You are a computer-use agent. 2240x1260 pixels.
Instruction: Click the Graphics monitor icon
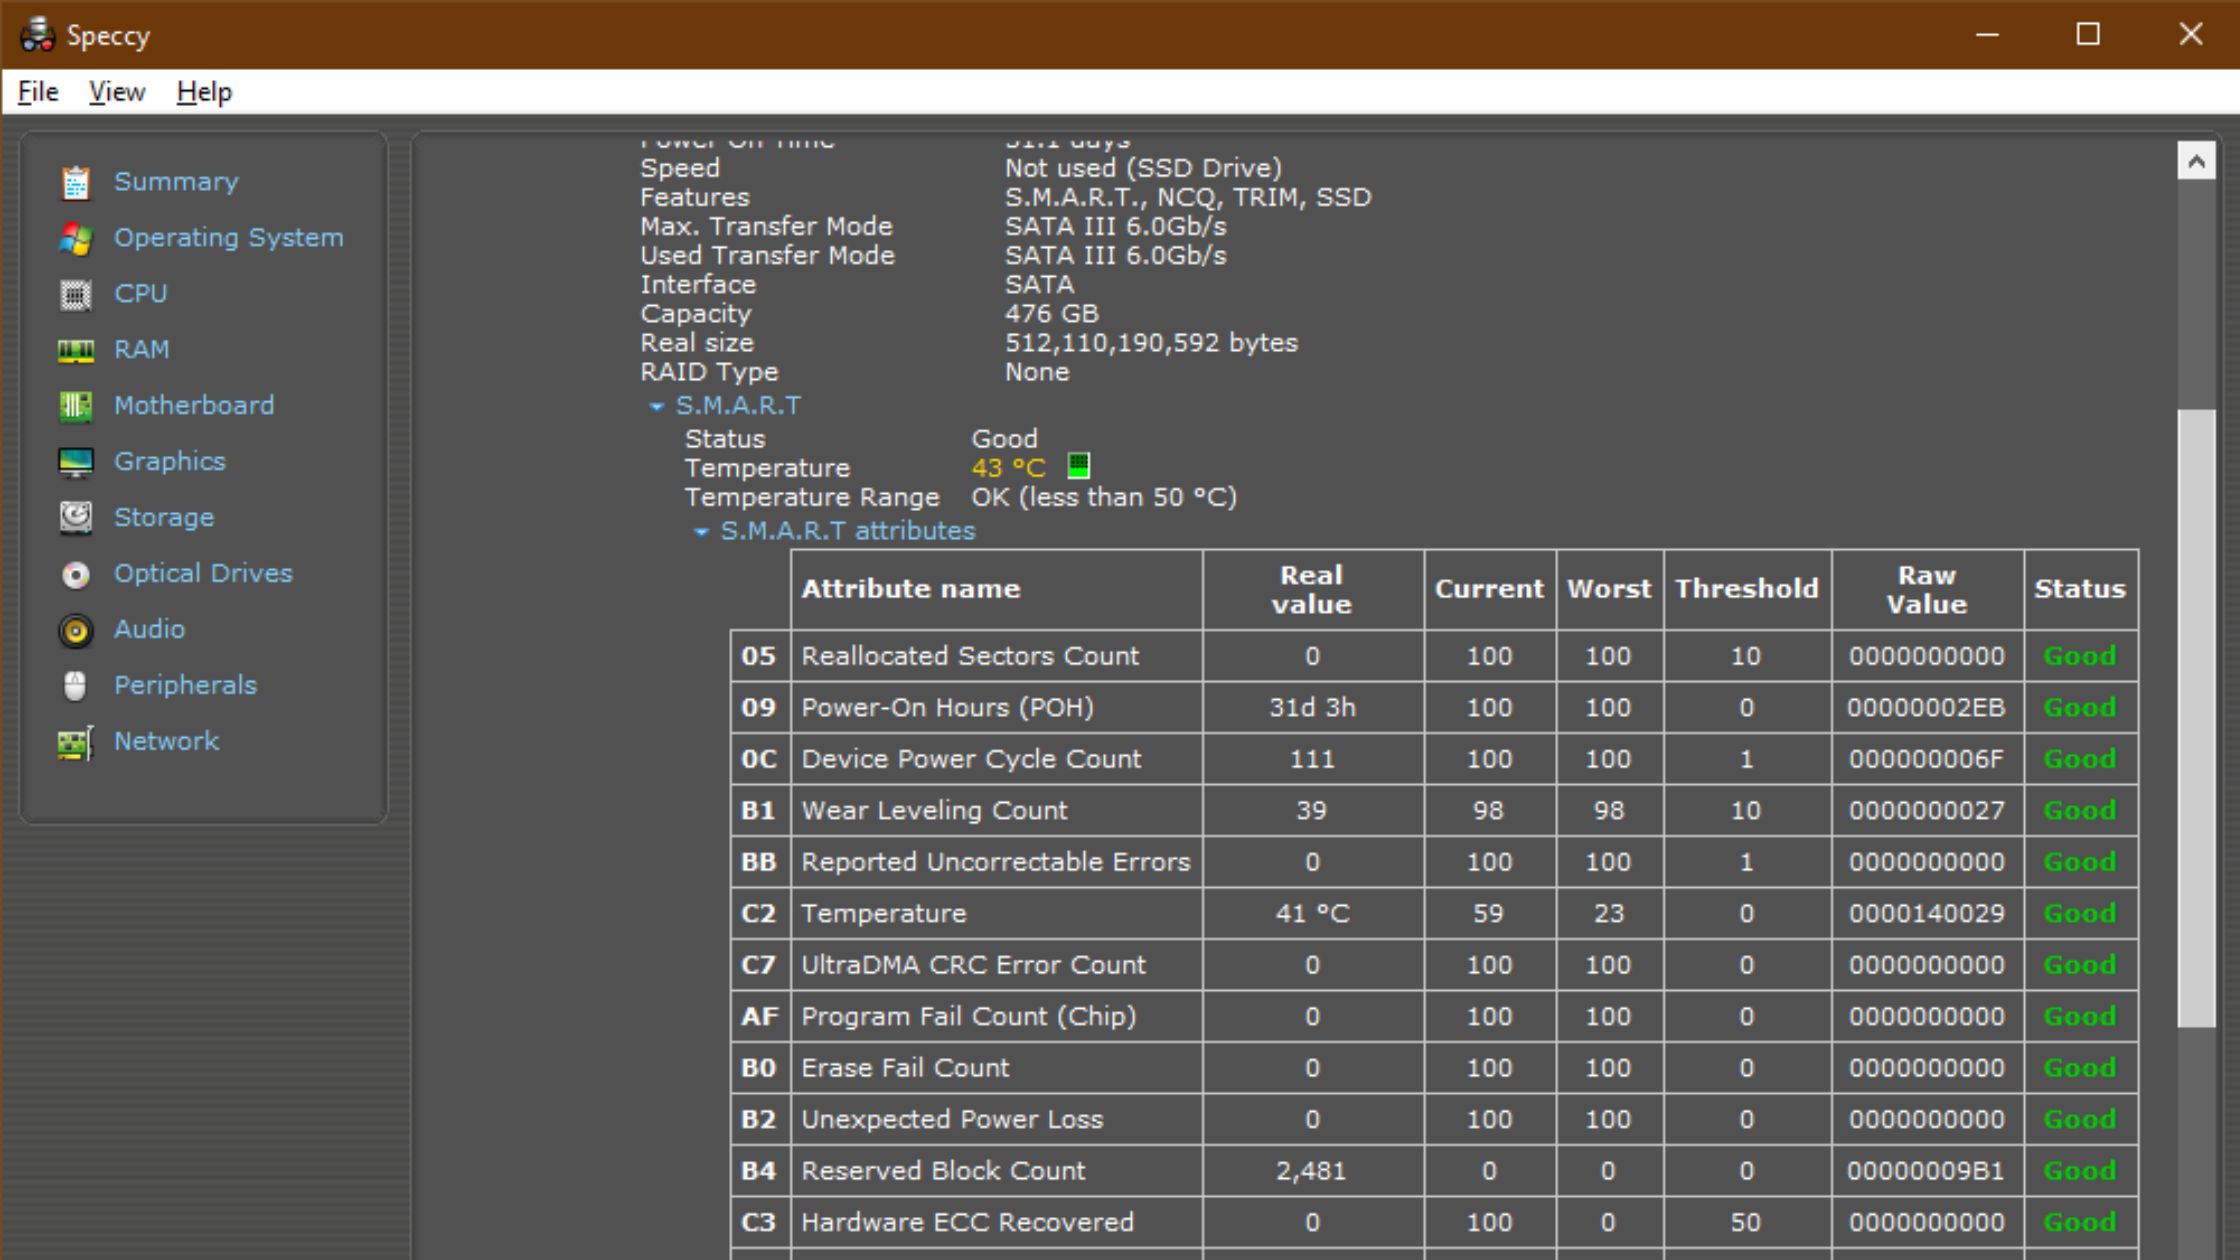point(75,462)
